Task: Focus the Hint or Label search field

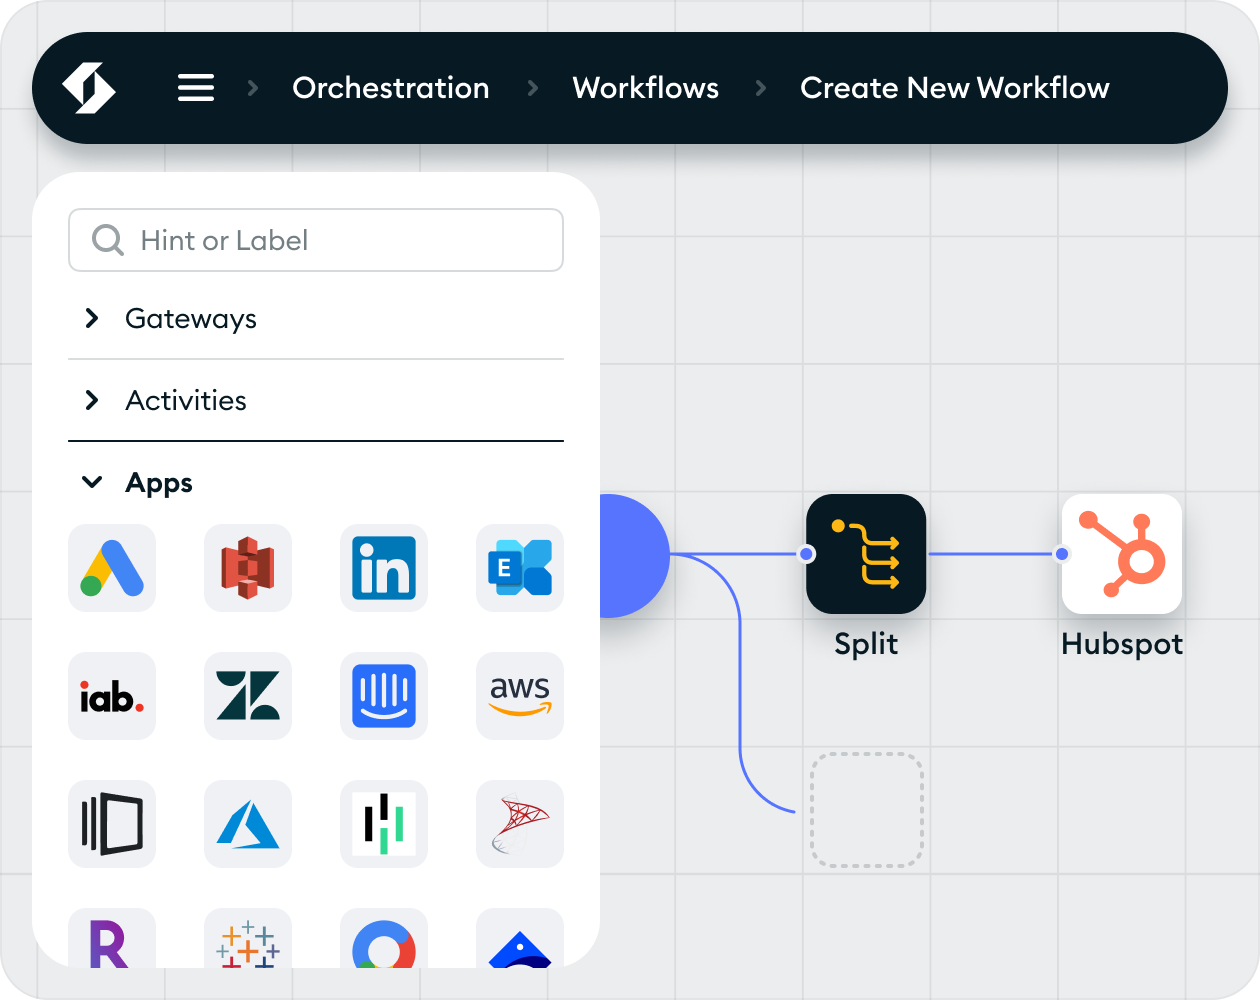Action: pos(316,240)
